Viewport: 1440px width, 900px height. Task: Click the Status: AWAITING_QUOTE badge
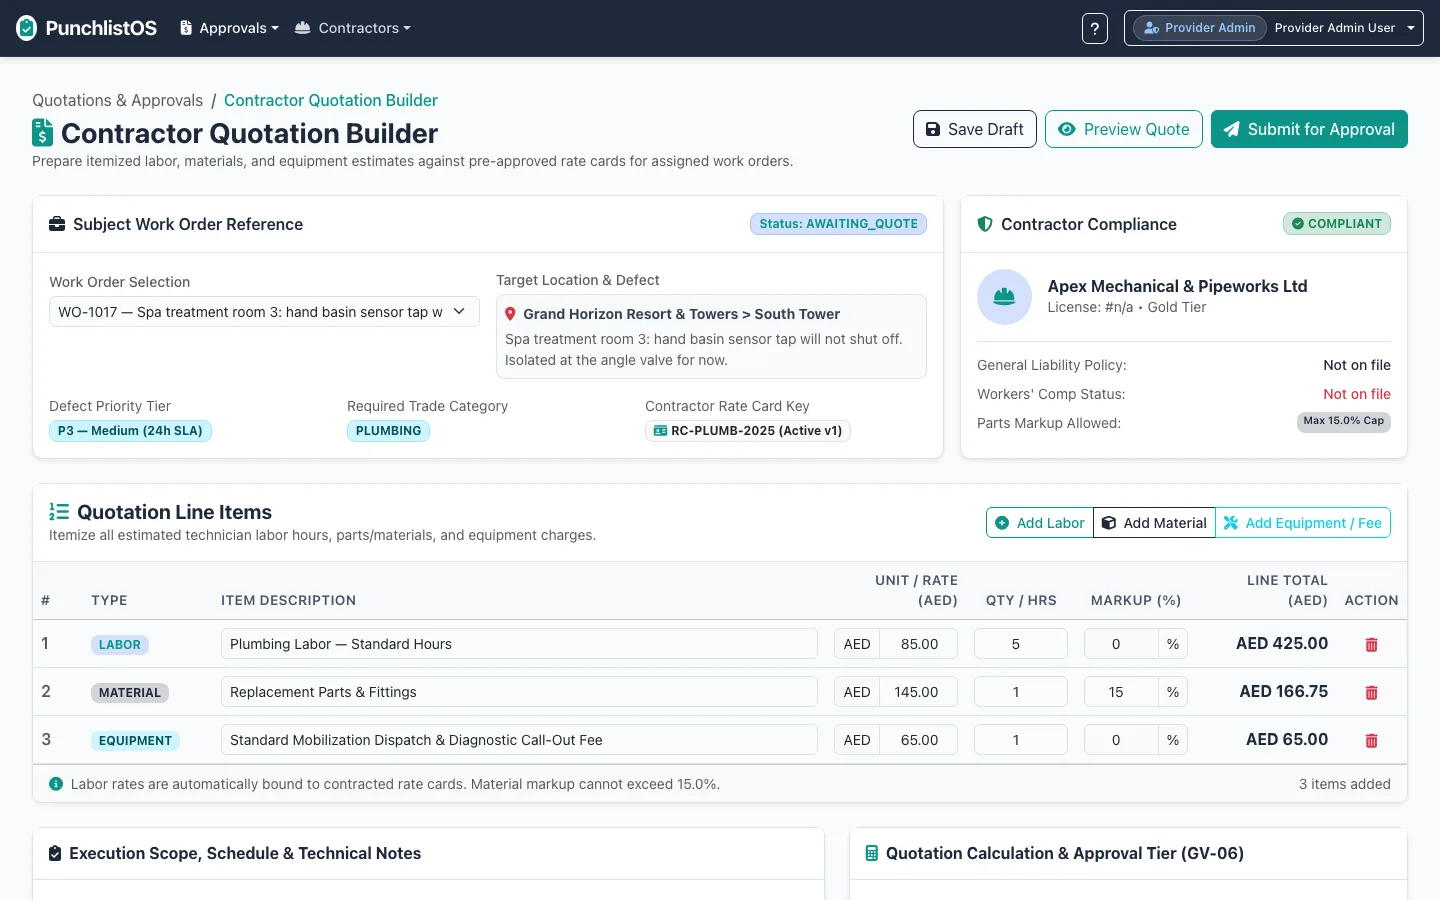click(x=838, y=224)
